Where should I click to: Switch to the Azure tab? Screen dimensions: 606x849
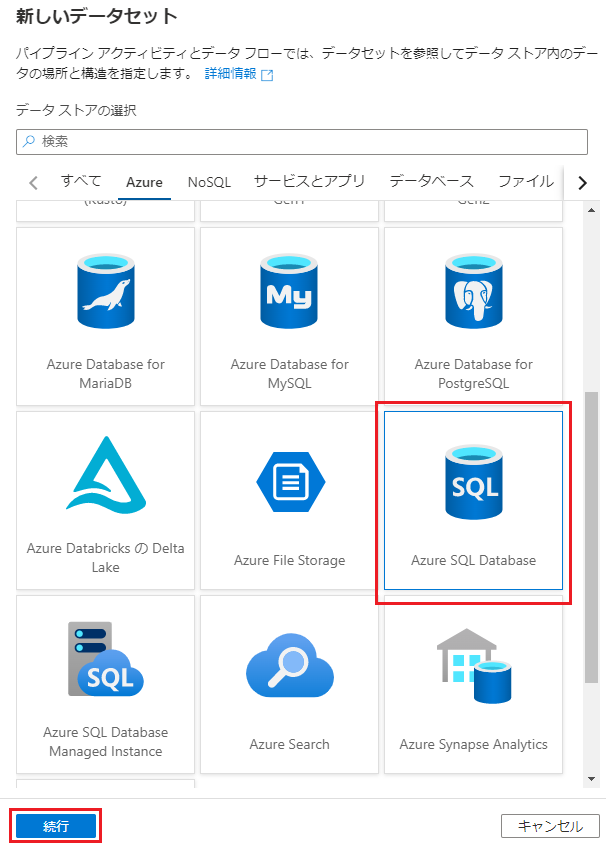[144, 182]
